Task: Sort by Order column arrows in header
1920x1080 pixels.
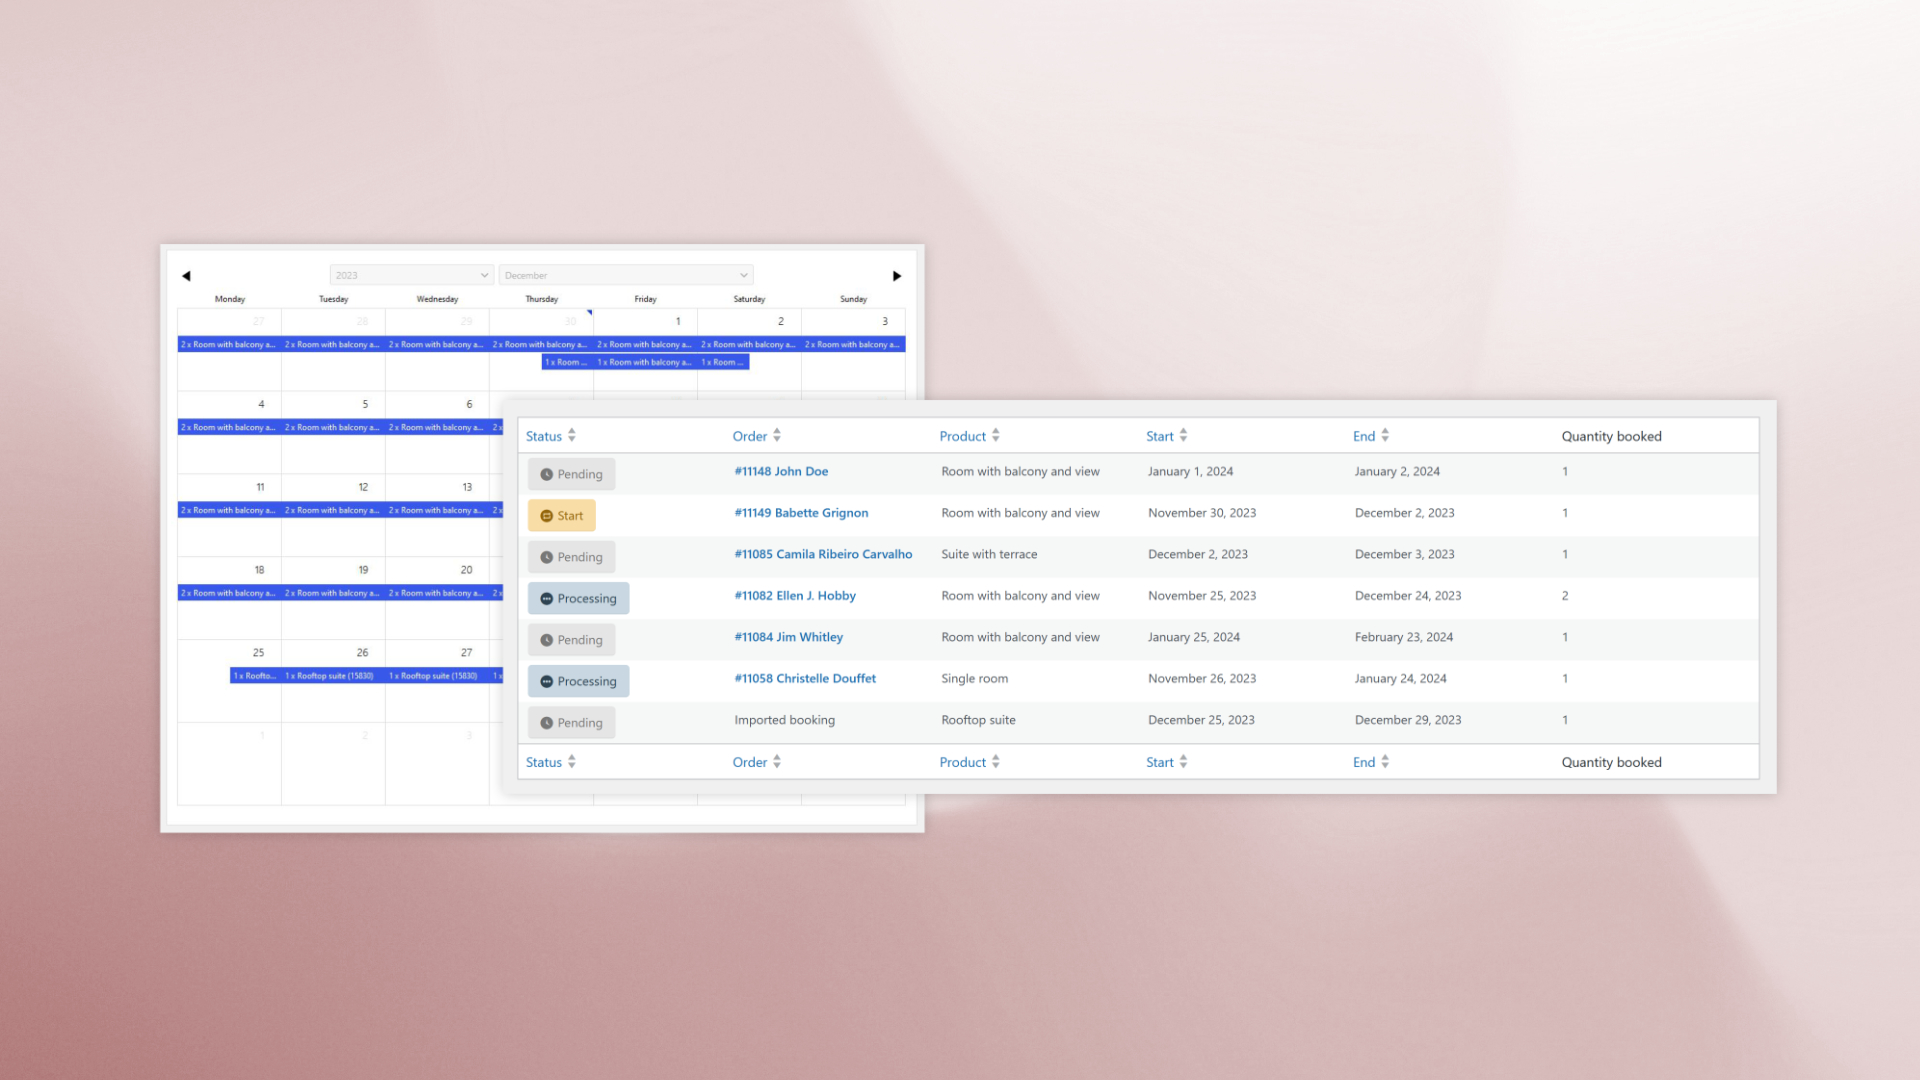Action: click(x=777, y=436)
